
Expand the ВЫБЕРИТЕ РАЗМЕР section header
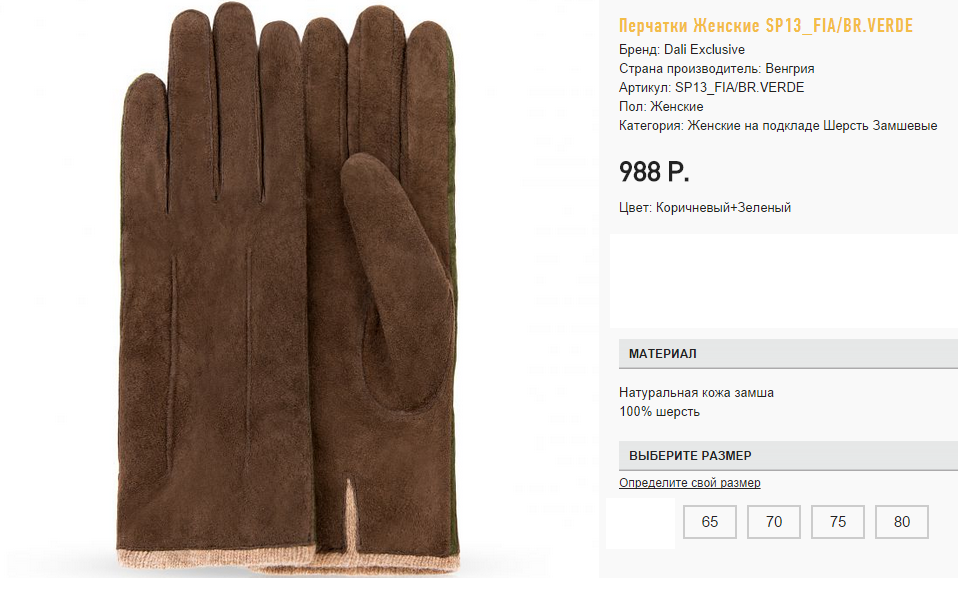[x=788, y=456]
